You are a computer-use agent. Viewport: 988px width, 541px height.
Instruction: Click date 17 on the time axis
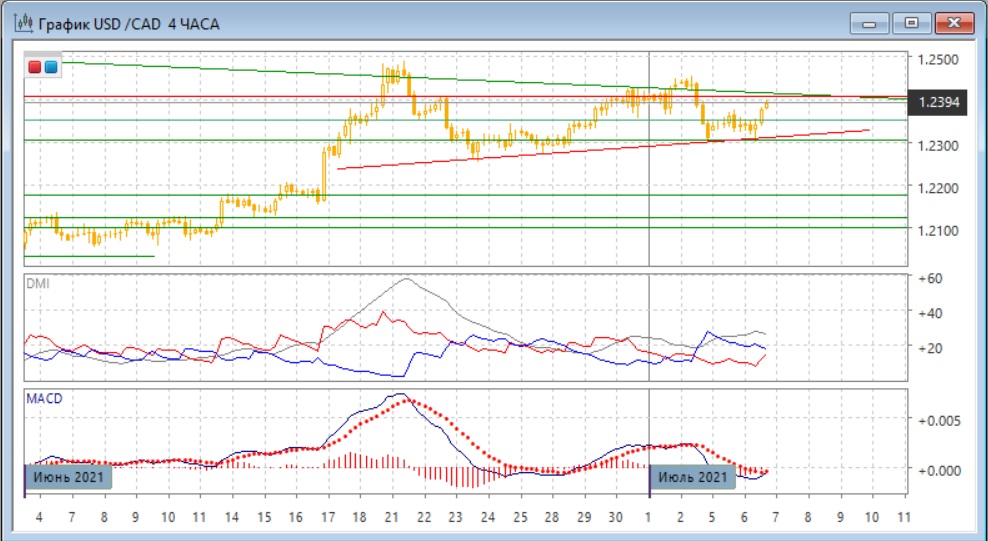(x=327, y=518)
